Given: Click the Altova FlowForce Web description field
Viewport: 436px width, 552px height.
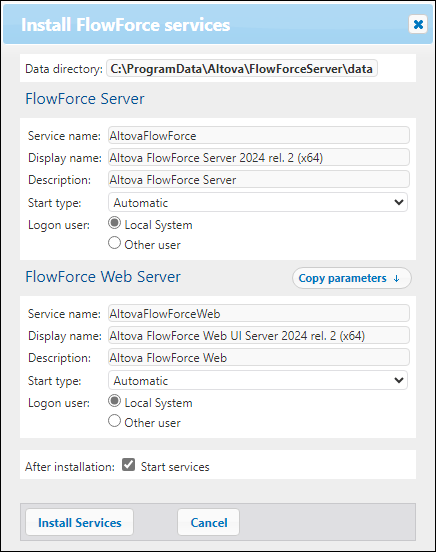Looking at the screenshot, I should pyautogui.click(x=259, y=357).
